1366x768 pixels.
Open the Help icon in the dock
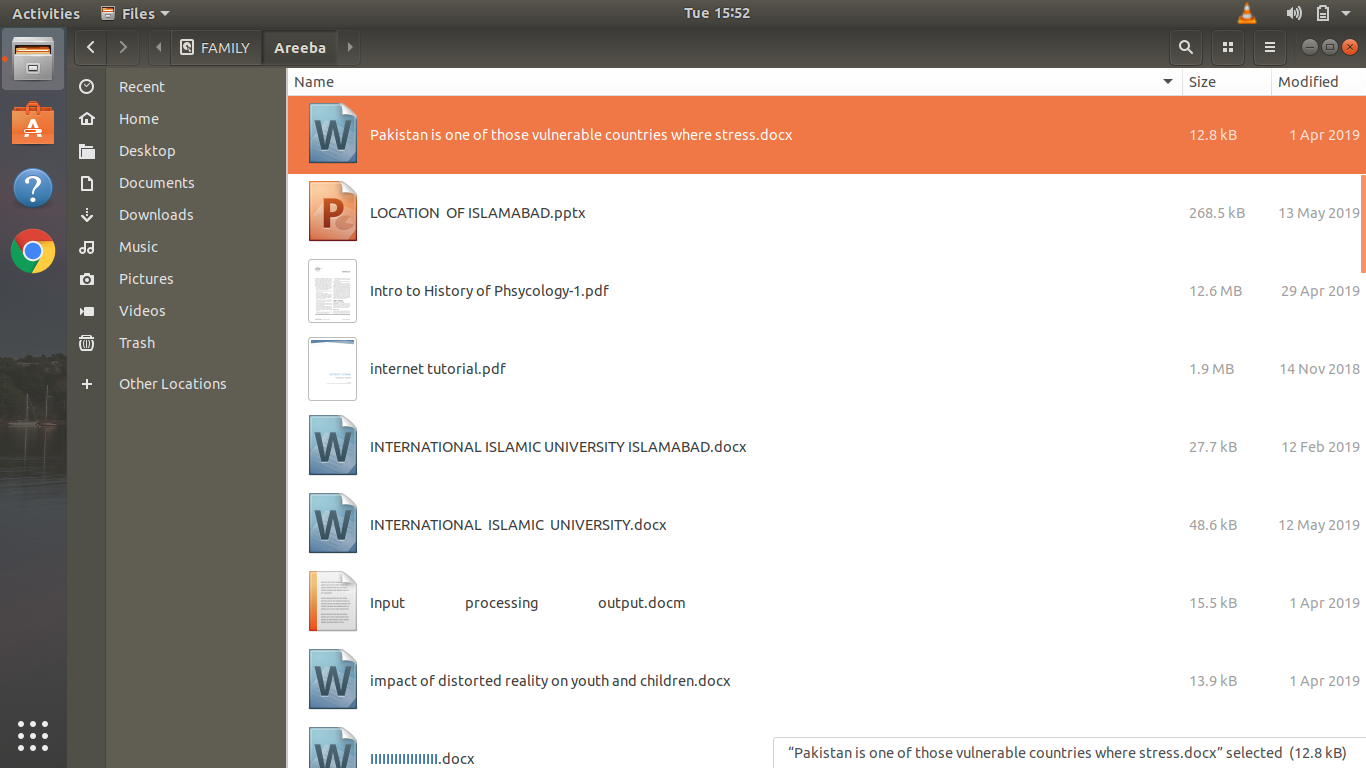(33, 188)
